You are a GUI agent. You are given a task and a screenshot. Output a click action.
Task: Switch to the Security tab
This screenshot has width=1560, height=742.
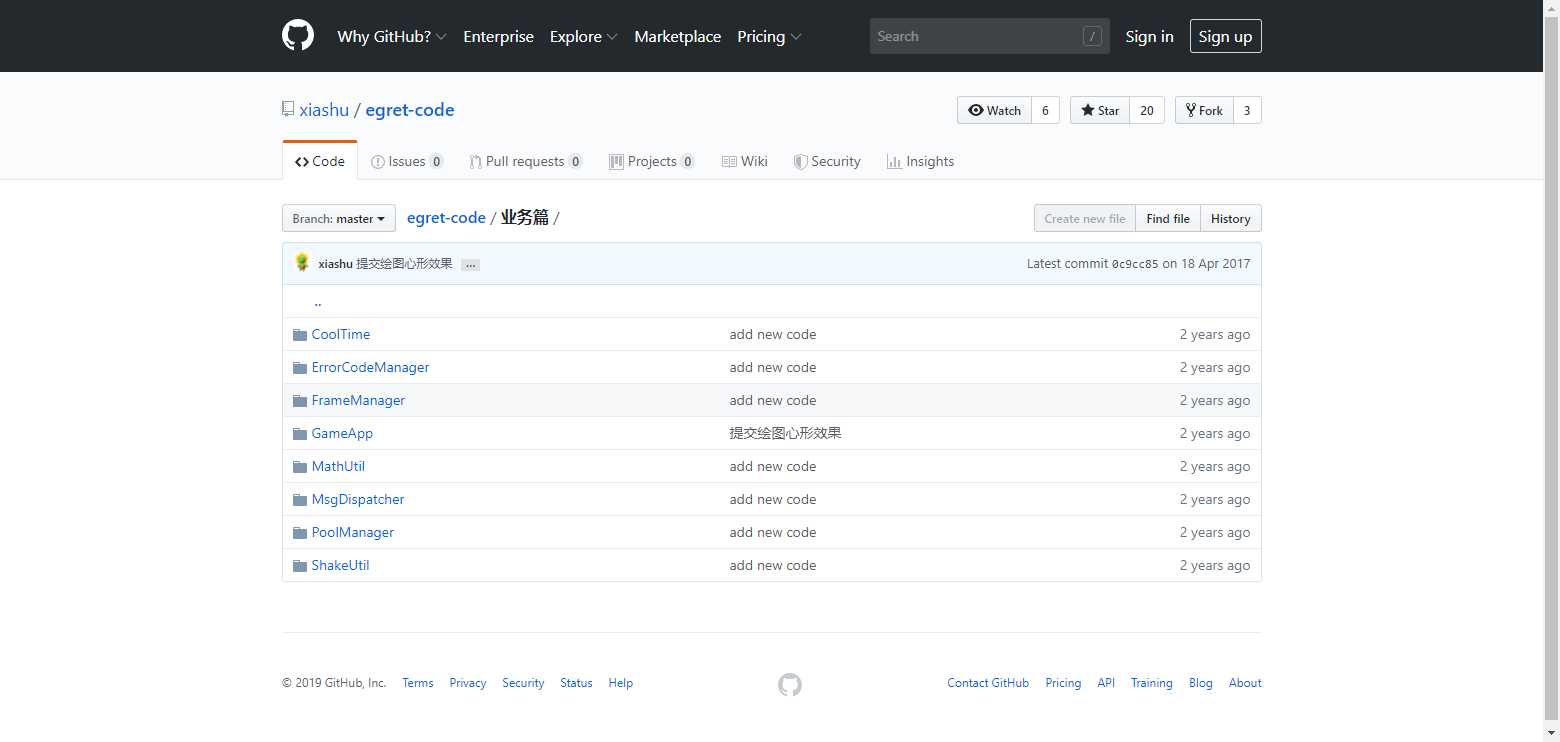pyautogui.click(x=827, y=161)
